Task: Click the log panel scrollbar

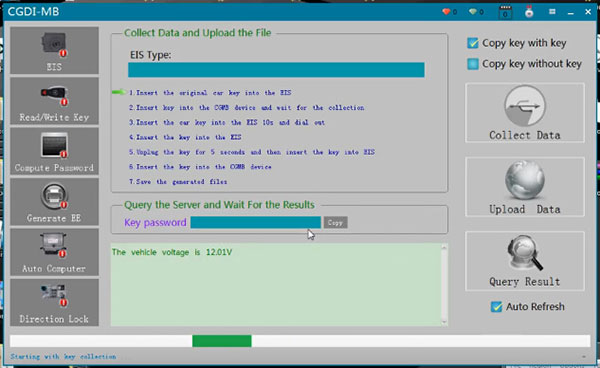Action: tap(444, 285)
